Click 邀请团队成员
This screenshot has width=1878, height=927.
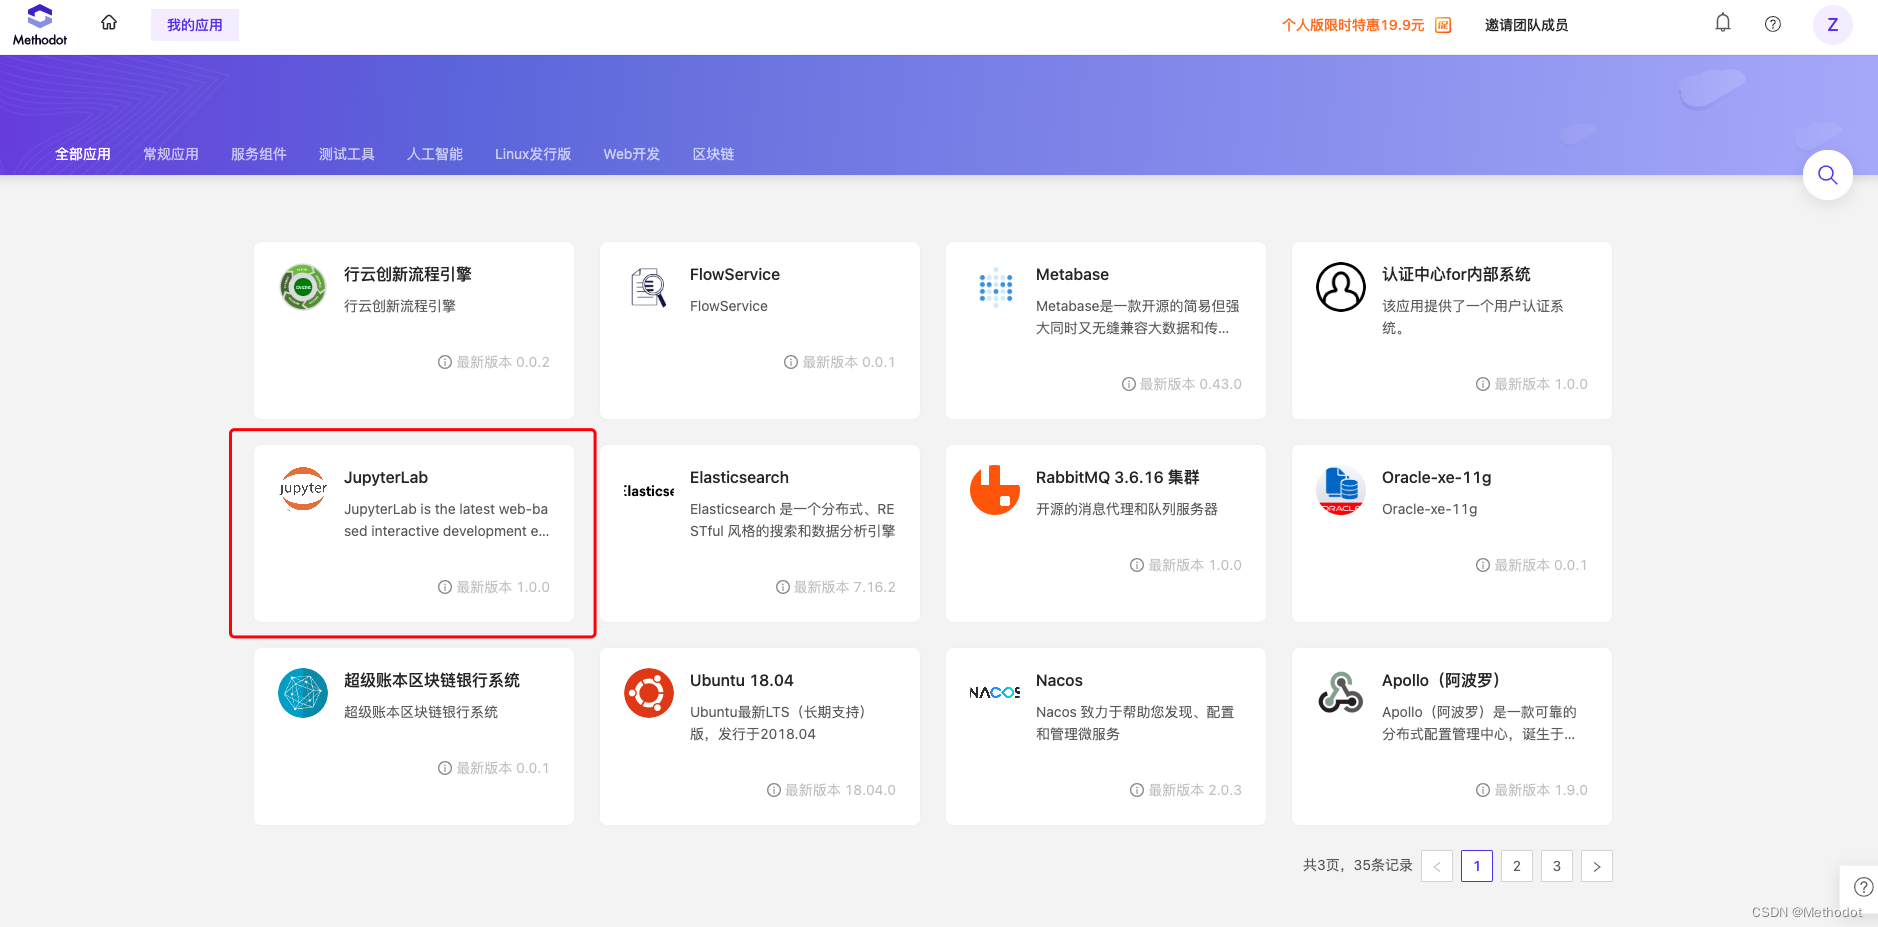[x=1526, y=25]
